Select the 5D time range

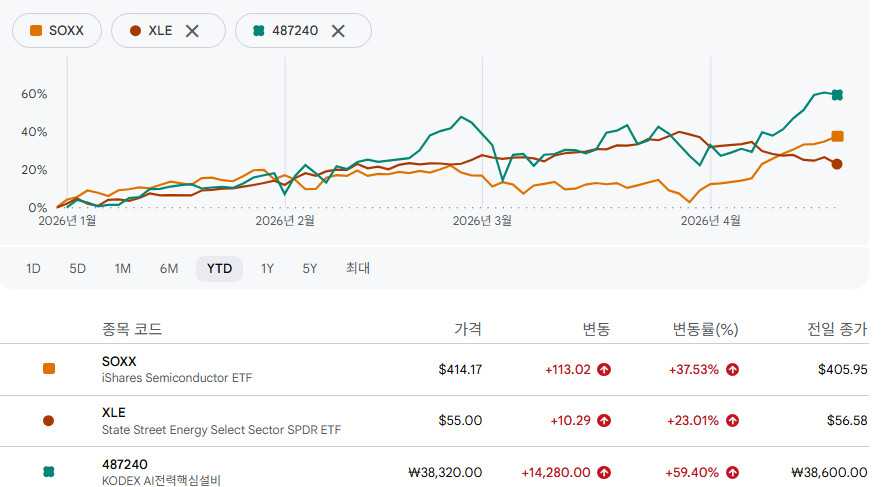click(77, 268)
